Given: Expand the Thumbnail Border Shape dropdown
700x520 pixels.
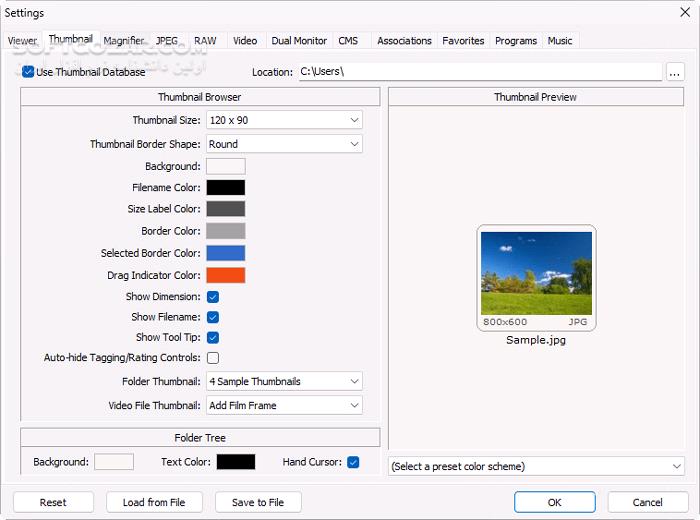Looking at the screenshot, I should [284, 144].
